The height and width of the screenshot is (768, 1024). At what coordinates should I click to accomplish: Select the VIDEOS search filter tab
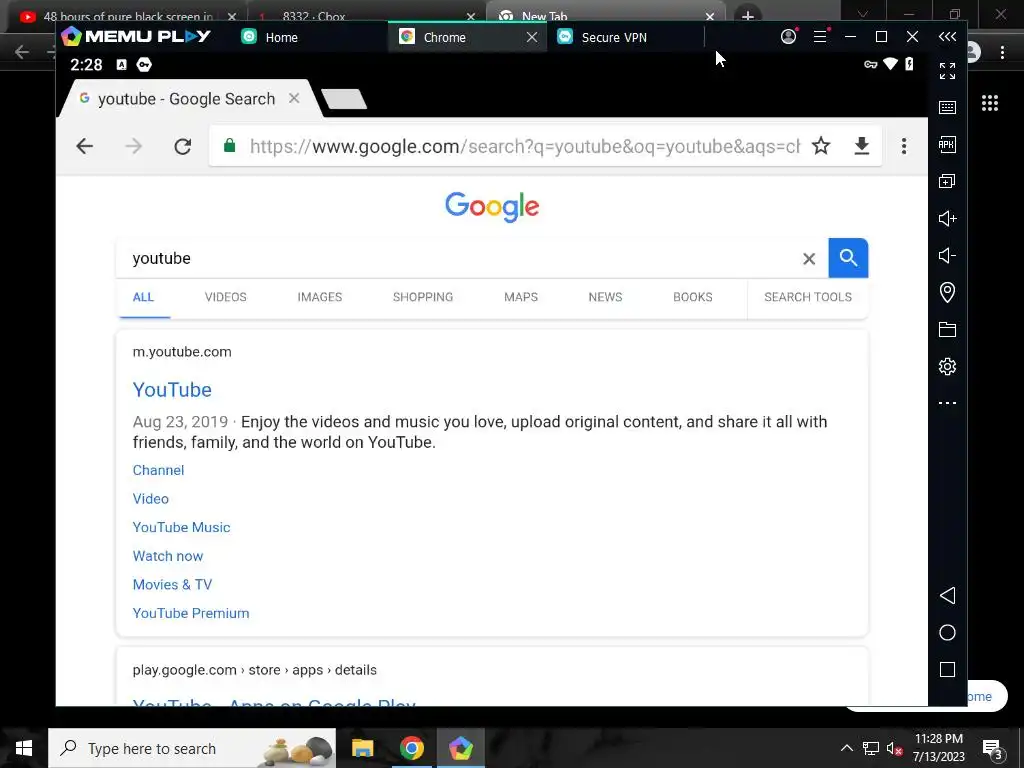pos(226,297)
